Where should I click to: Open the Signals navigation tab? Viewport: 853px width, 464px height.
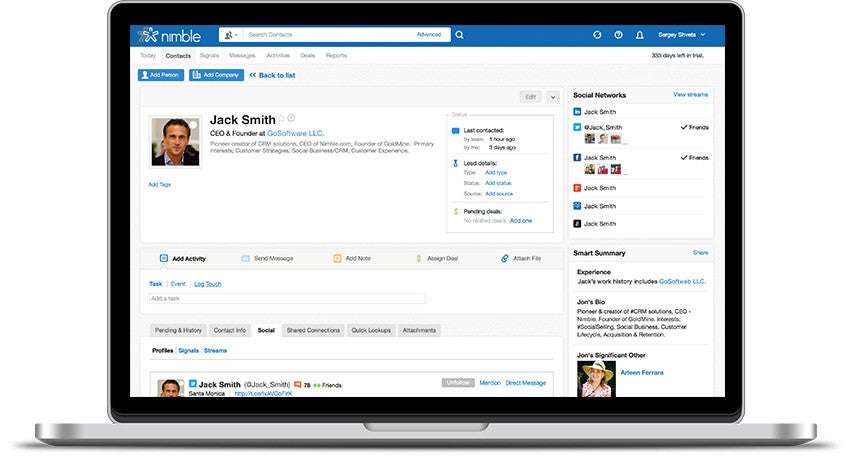[209, 55]
